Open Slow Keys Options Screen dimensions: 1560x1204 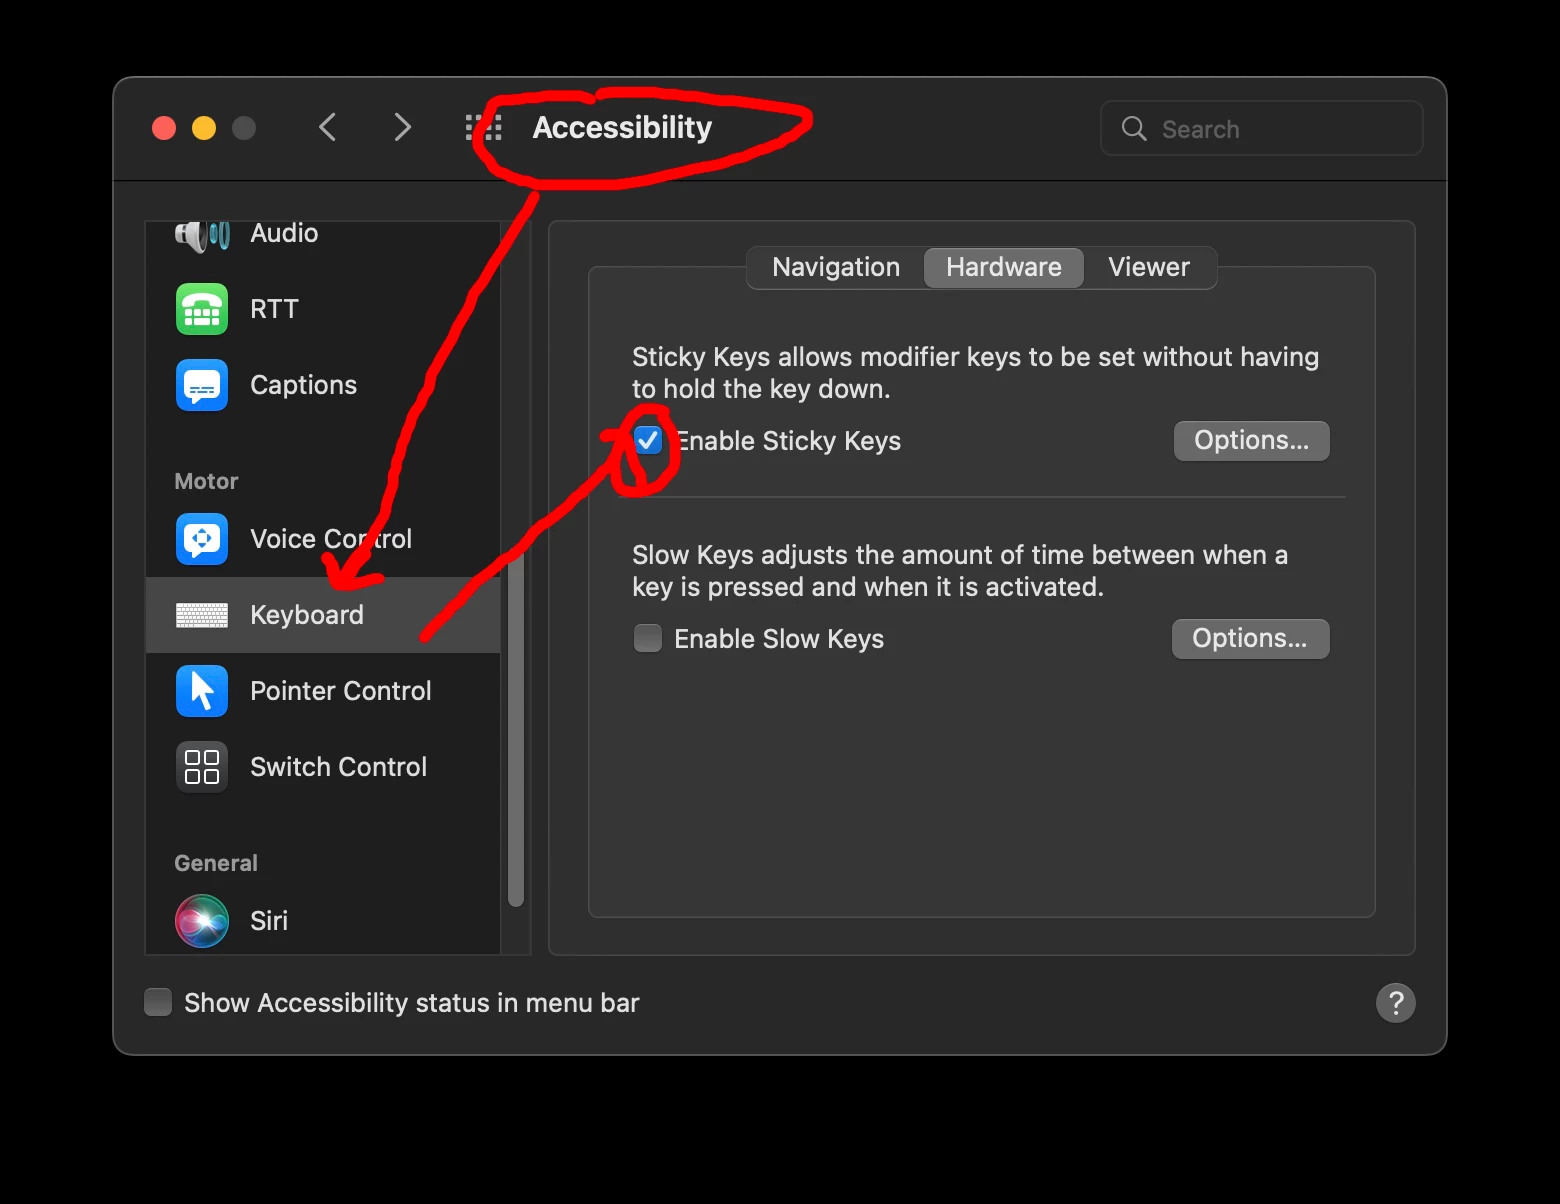point(1251,639)
